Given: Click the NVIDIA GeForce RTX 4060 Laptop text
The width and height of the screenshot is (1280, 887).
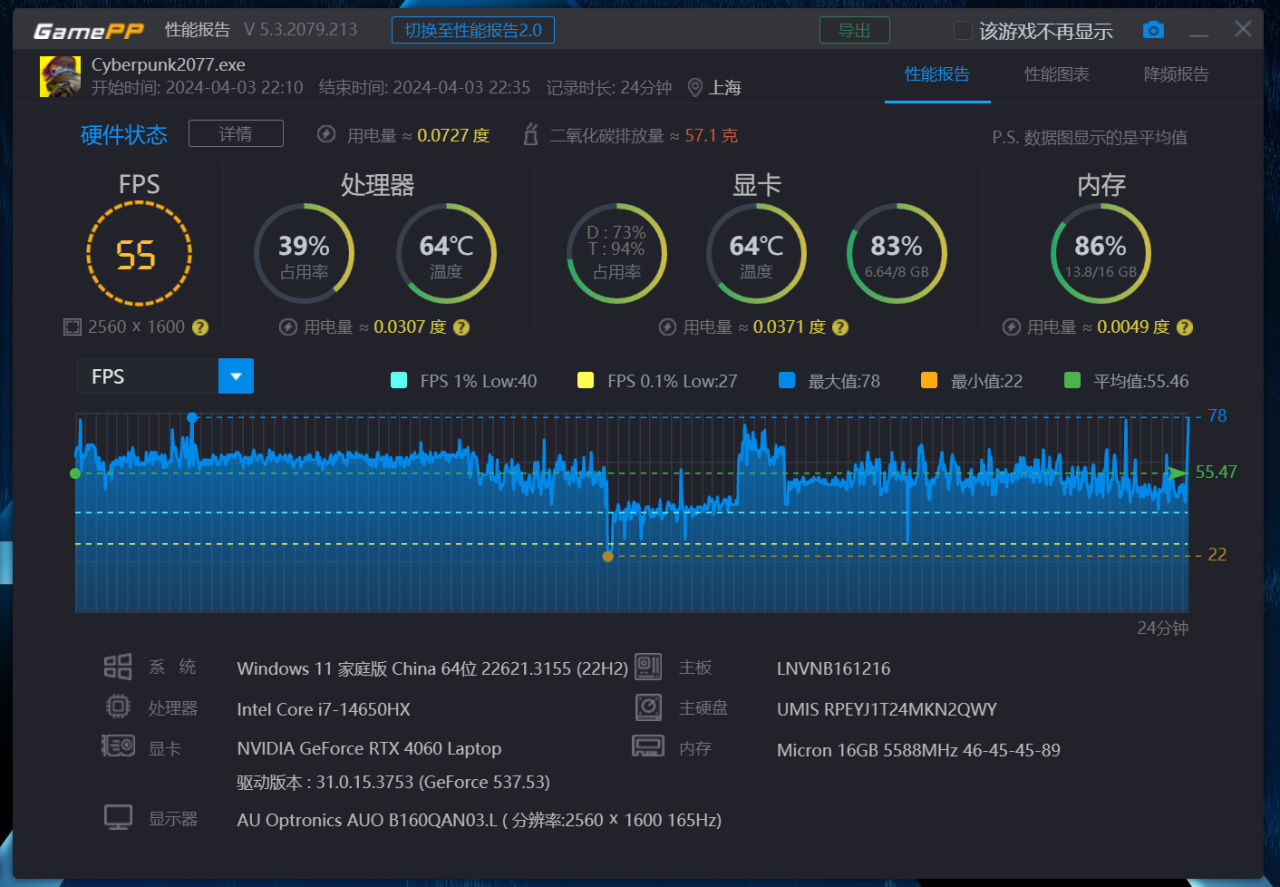Looking at the screenshot, I should pyautogui.click(x=369, y=748).
